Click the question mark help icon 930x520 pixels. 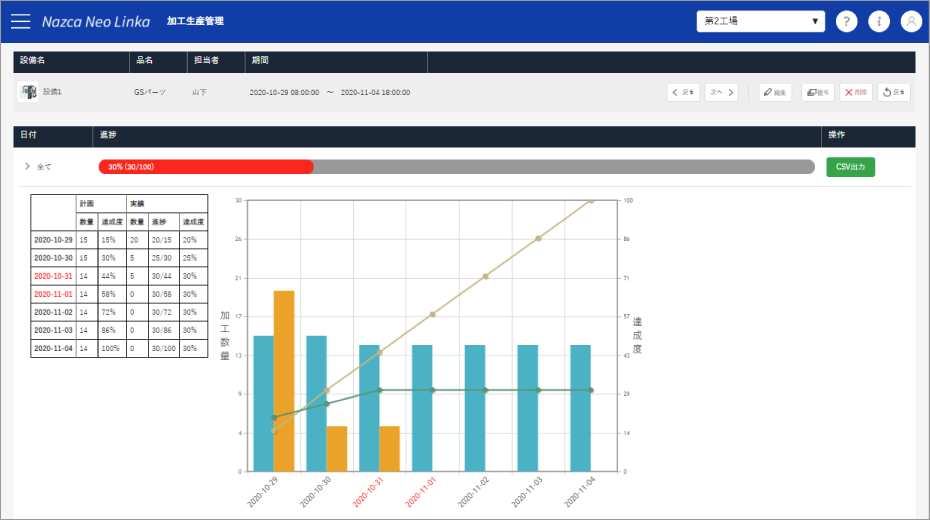[846, 21]
